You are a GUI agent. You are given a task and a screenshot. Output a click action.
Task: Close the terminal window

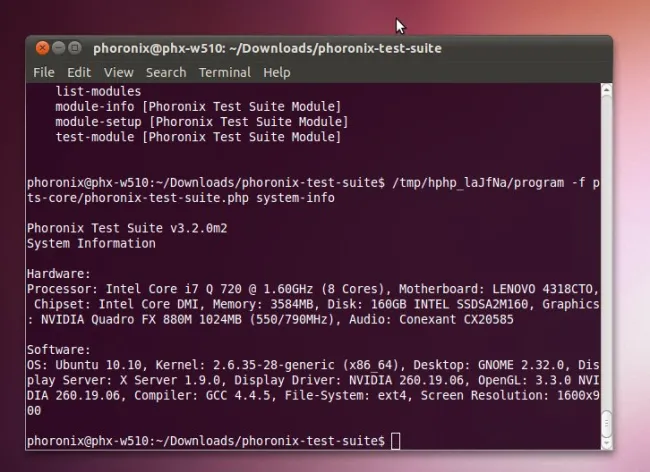coord(42,48)
